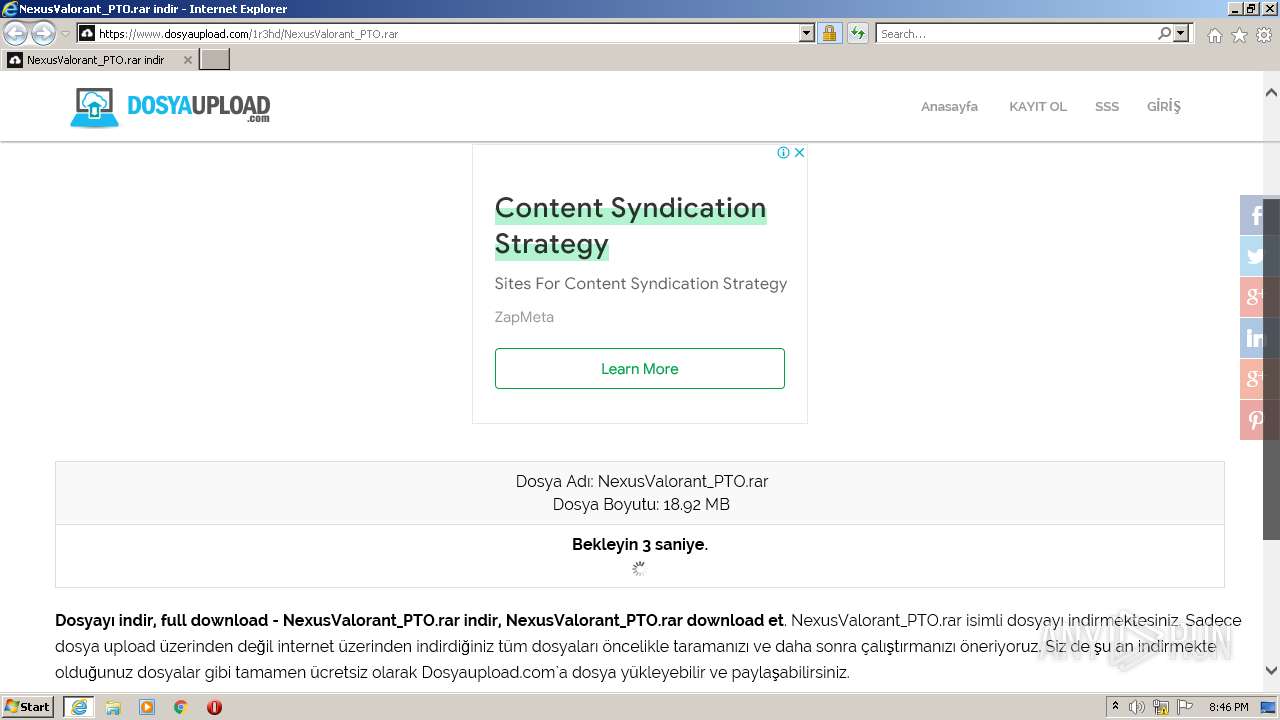Open the GİRİŞ menu link
This screenshot has height=720, width=1280.
click(1163, 106)
